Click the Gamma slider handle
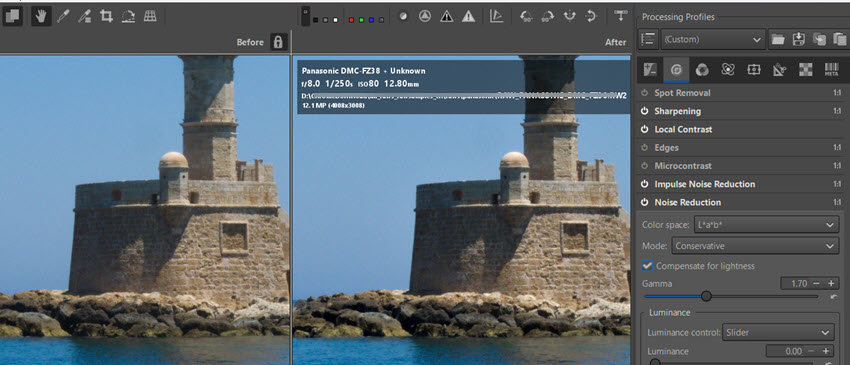The height and width of the screenshot is (365, 850). click(x=706, y=296)
